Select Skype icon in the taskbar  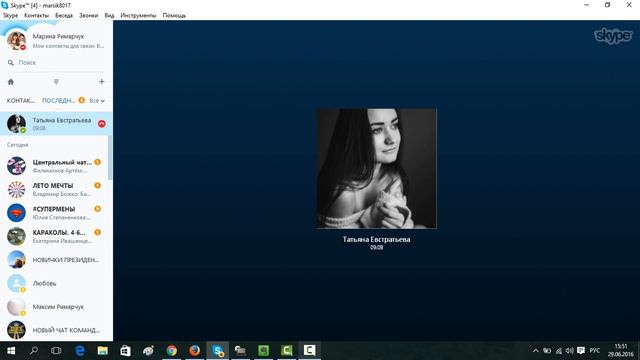coord(218,351)
